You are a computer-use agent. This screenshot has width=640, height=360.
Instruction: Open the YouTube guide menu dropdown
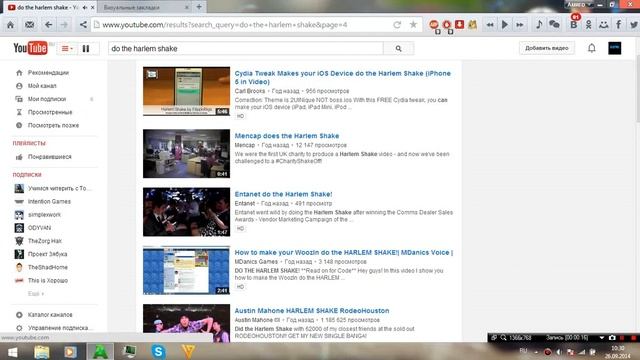[x=67, y=49]
